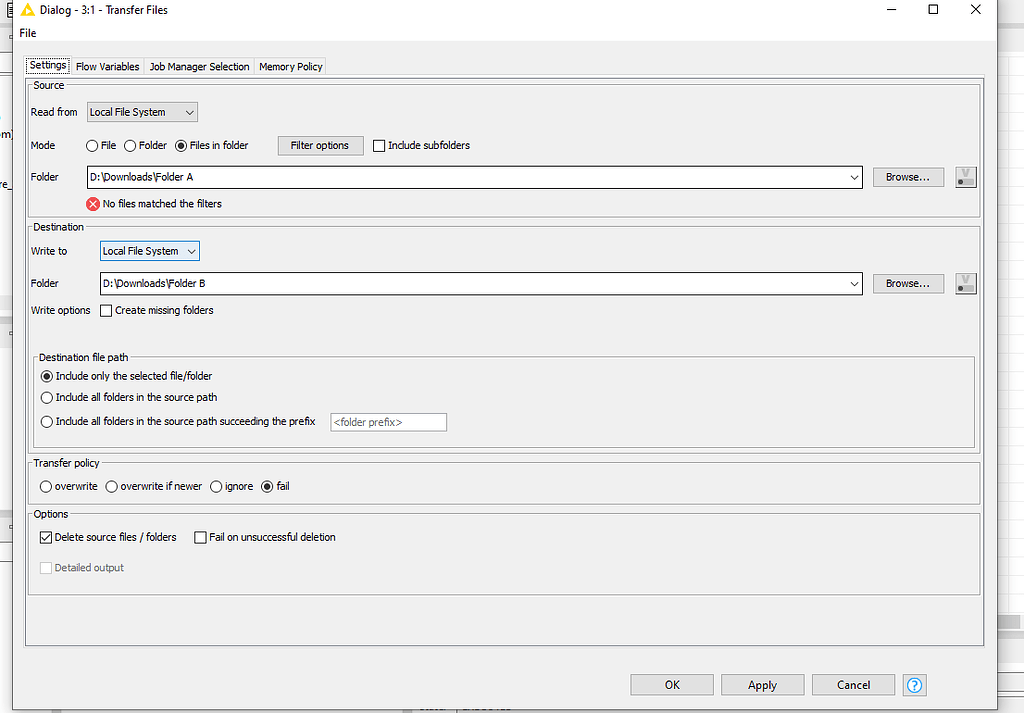This screenshot has height=713, width=1024.
Task: Click the flow variable icon beside source Browse
Action: click(965, 177)
